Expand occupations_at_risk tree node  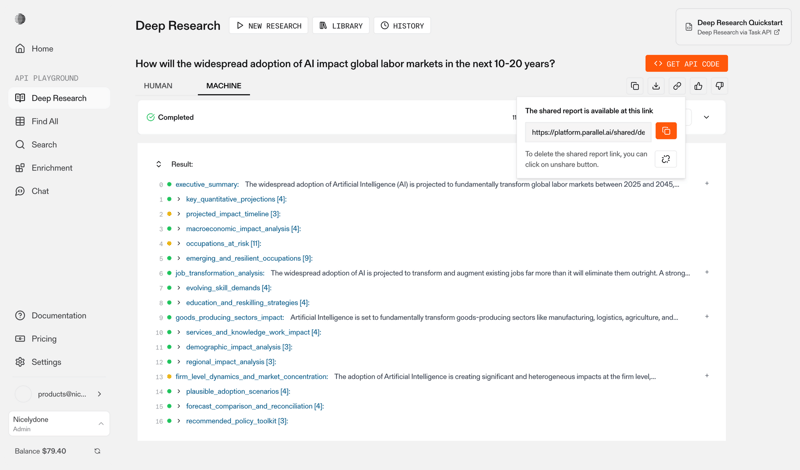point(179,243)
